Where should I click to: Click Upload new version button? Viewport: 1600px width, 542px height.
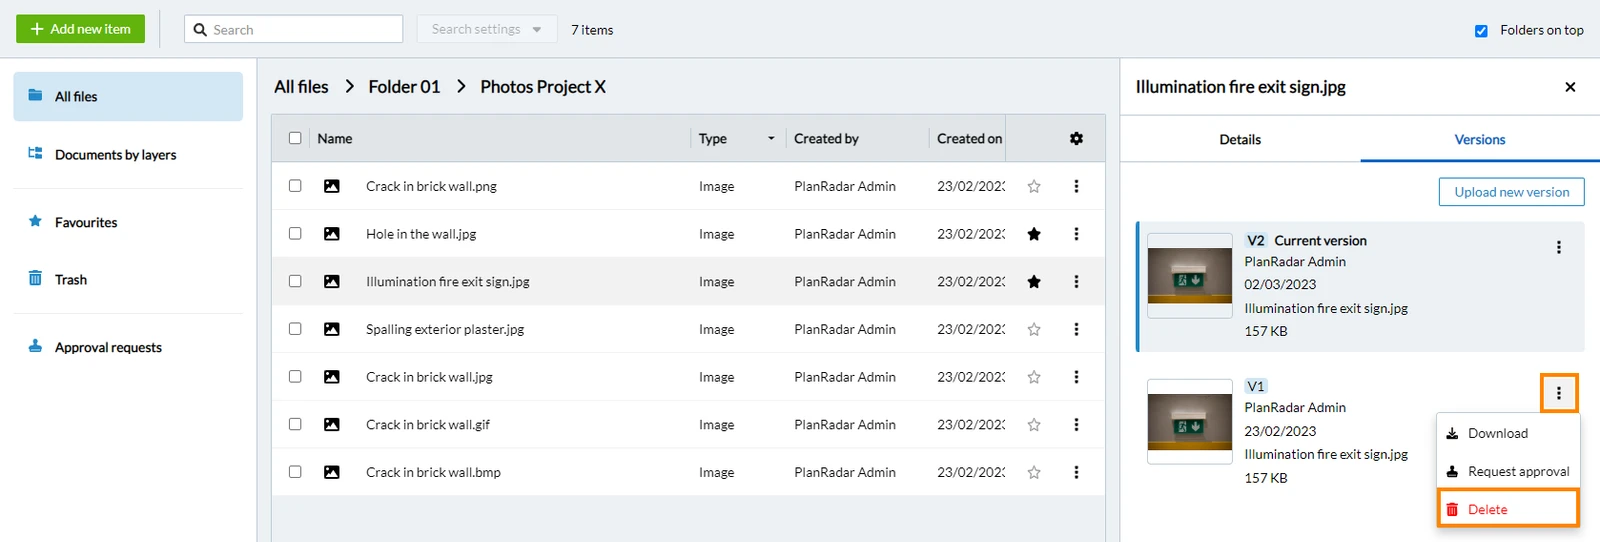point(1511,192)
